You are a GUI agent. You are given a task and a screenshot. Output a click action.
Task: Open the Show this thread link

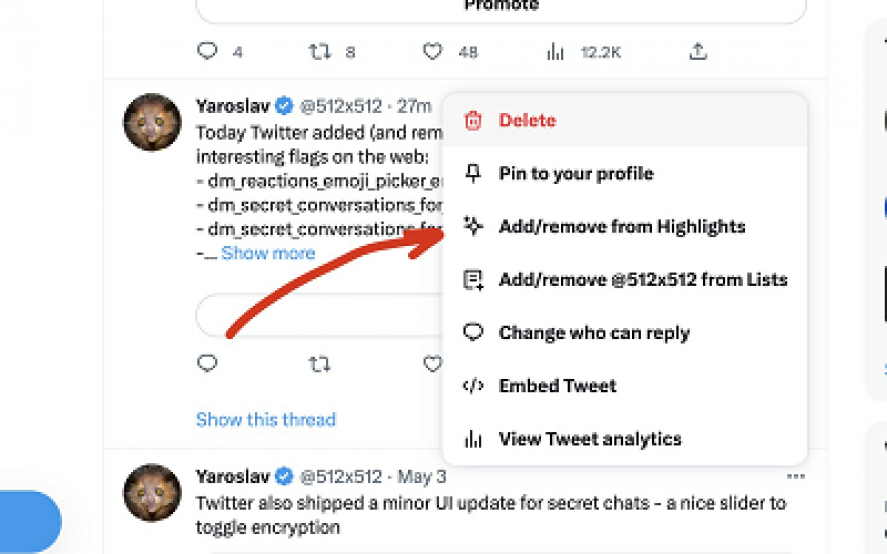(266, 419)
